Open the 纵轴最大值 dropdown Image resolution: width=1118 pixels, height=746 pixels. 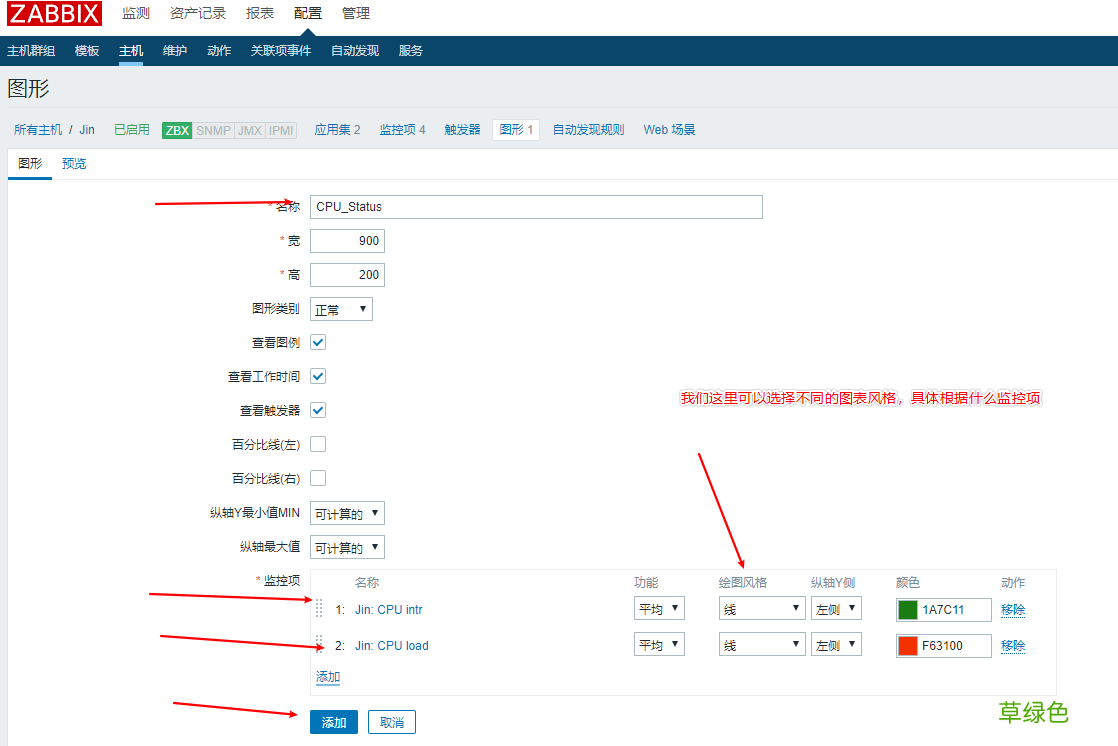[x=347, y=546]
